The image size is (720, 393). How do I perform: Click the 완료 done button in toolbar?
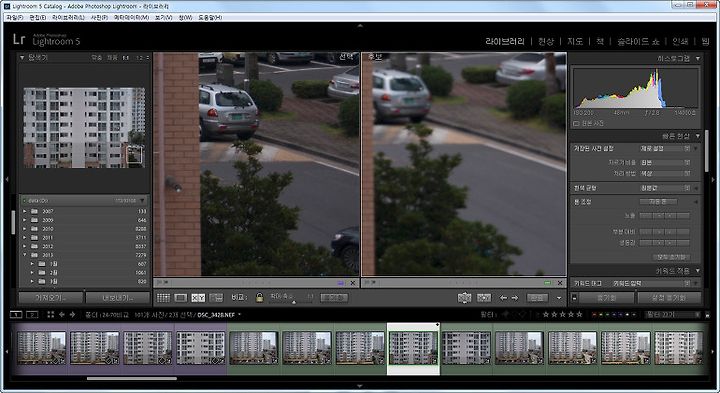537,298
